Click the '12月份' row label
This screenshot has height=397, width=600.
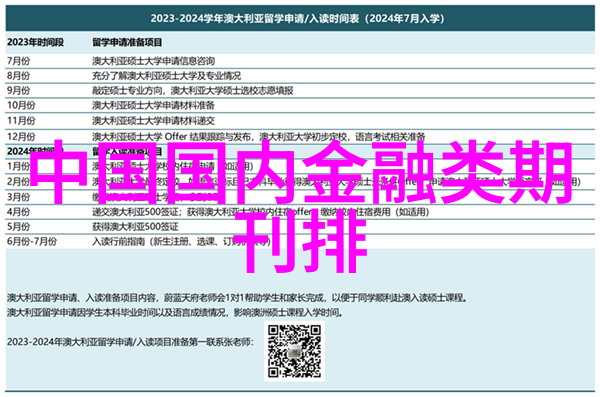(x=21, y=136)
